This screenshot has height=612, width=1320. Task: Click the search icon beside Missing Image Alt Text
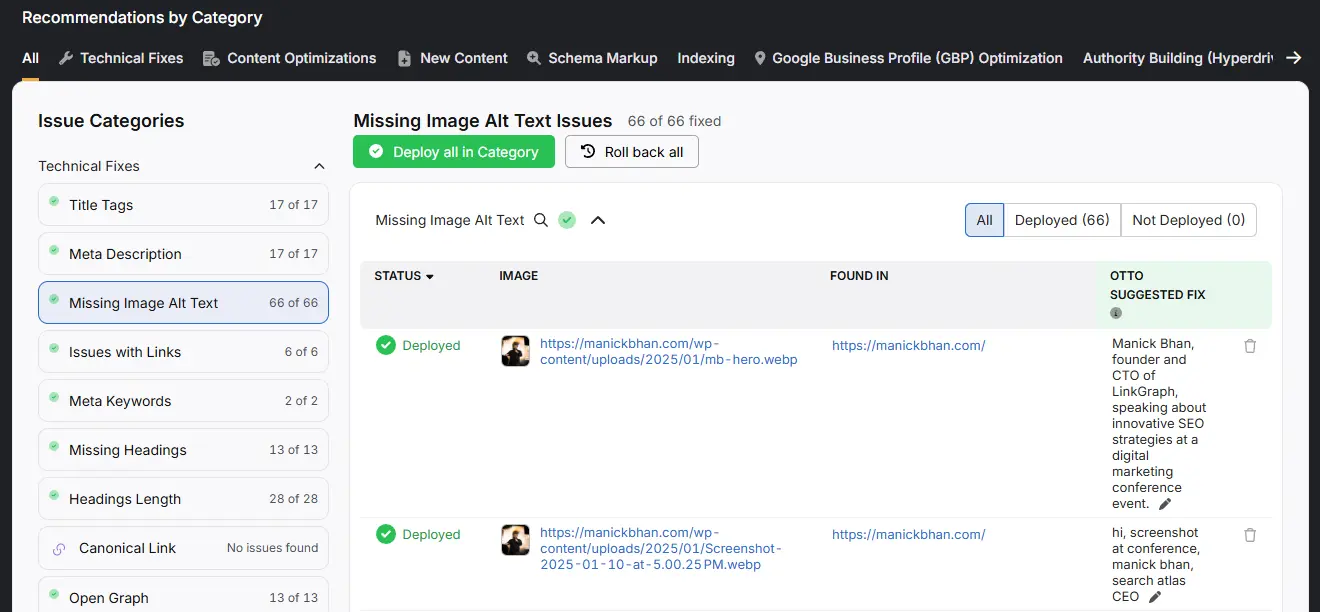point(541,220)
